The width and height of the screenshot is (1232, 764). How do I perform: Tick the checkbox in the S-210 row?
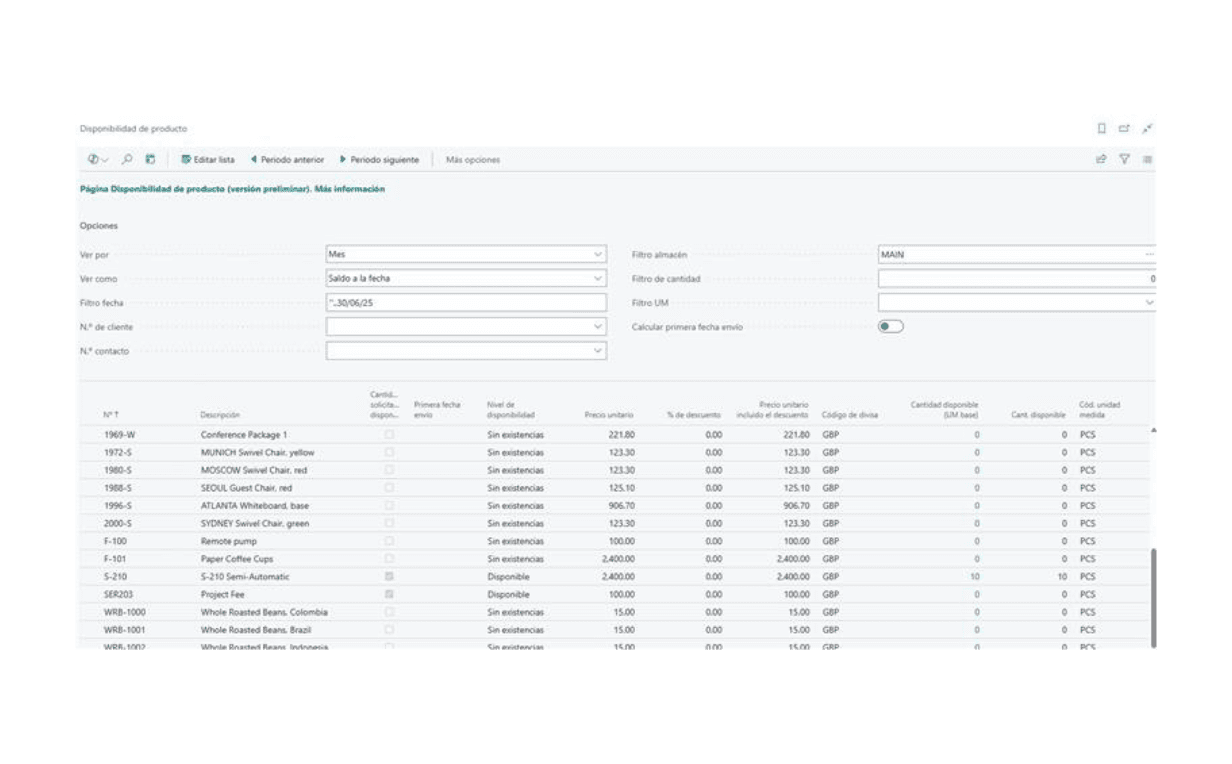(x=389, y=577)
